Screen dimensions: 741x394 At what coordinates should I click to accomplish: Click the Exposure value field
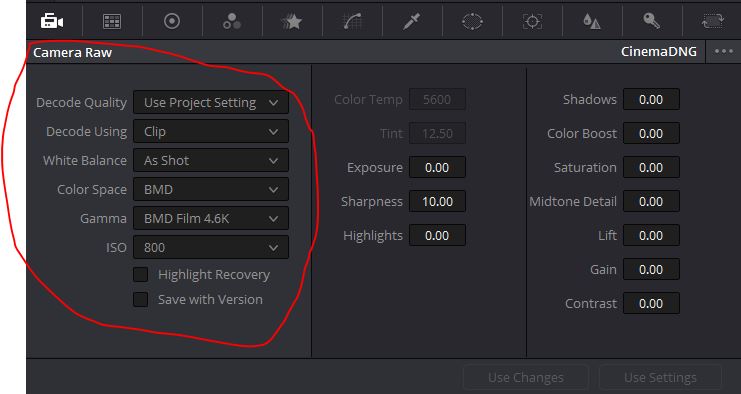pyautogui.click(x=437, y=168)
